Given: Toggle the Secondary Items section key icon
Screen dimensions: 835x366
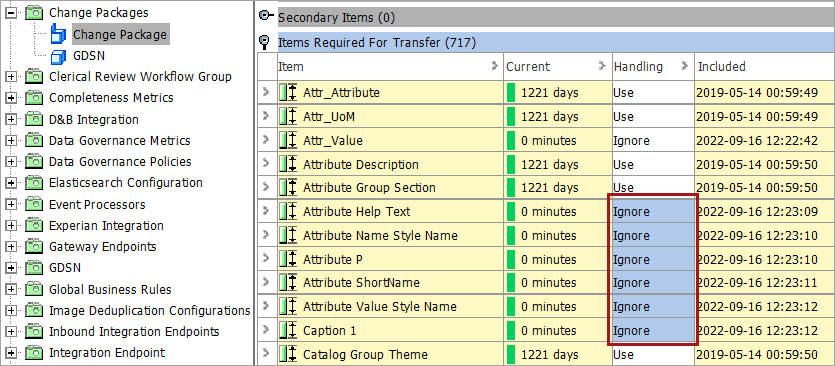Looking at the screenshot, I should pos(266,17).
